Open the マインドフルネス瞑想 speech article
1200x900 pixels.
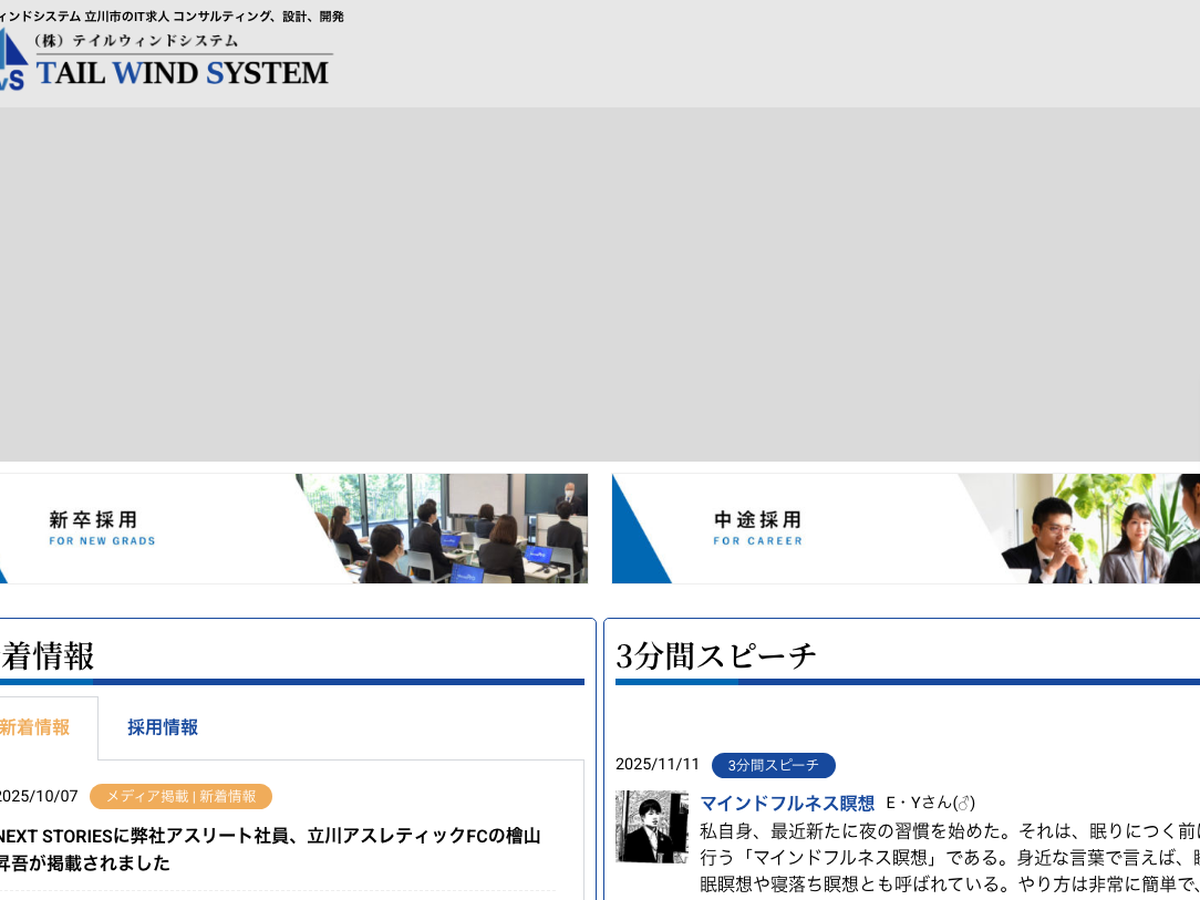pos(787,803)
